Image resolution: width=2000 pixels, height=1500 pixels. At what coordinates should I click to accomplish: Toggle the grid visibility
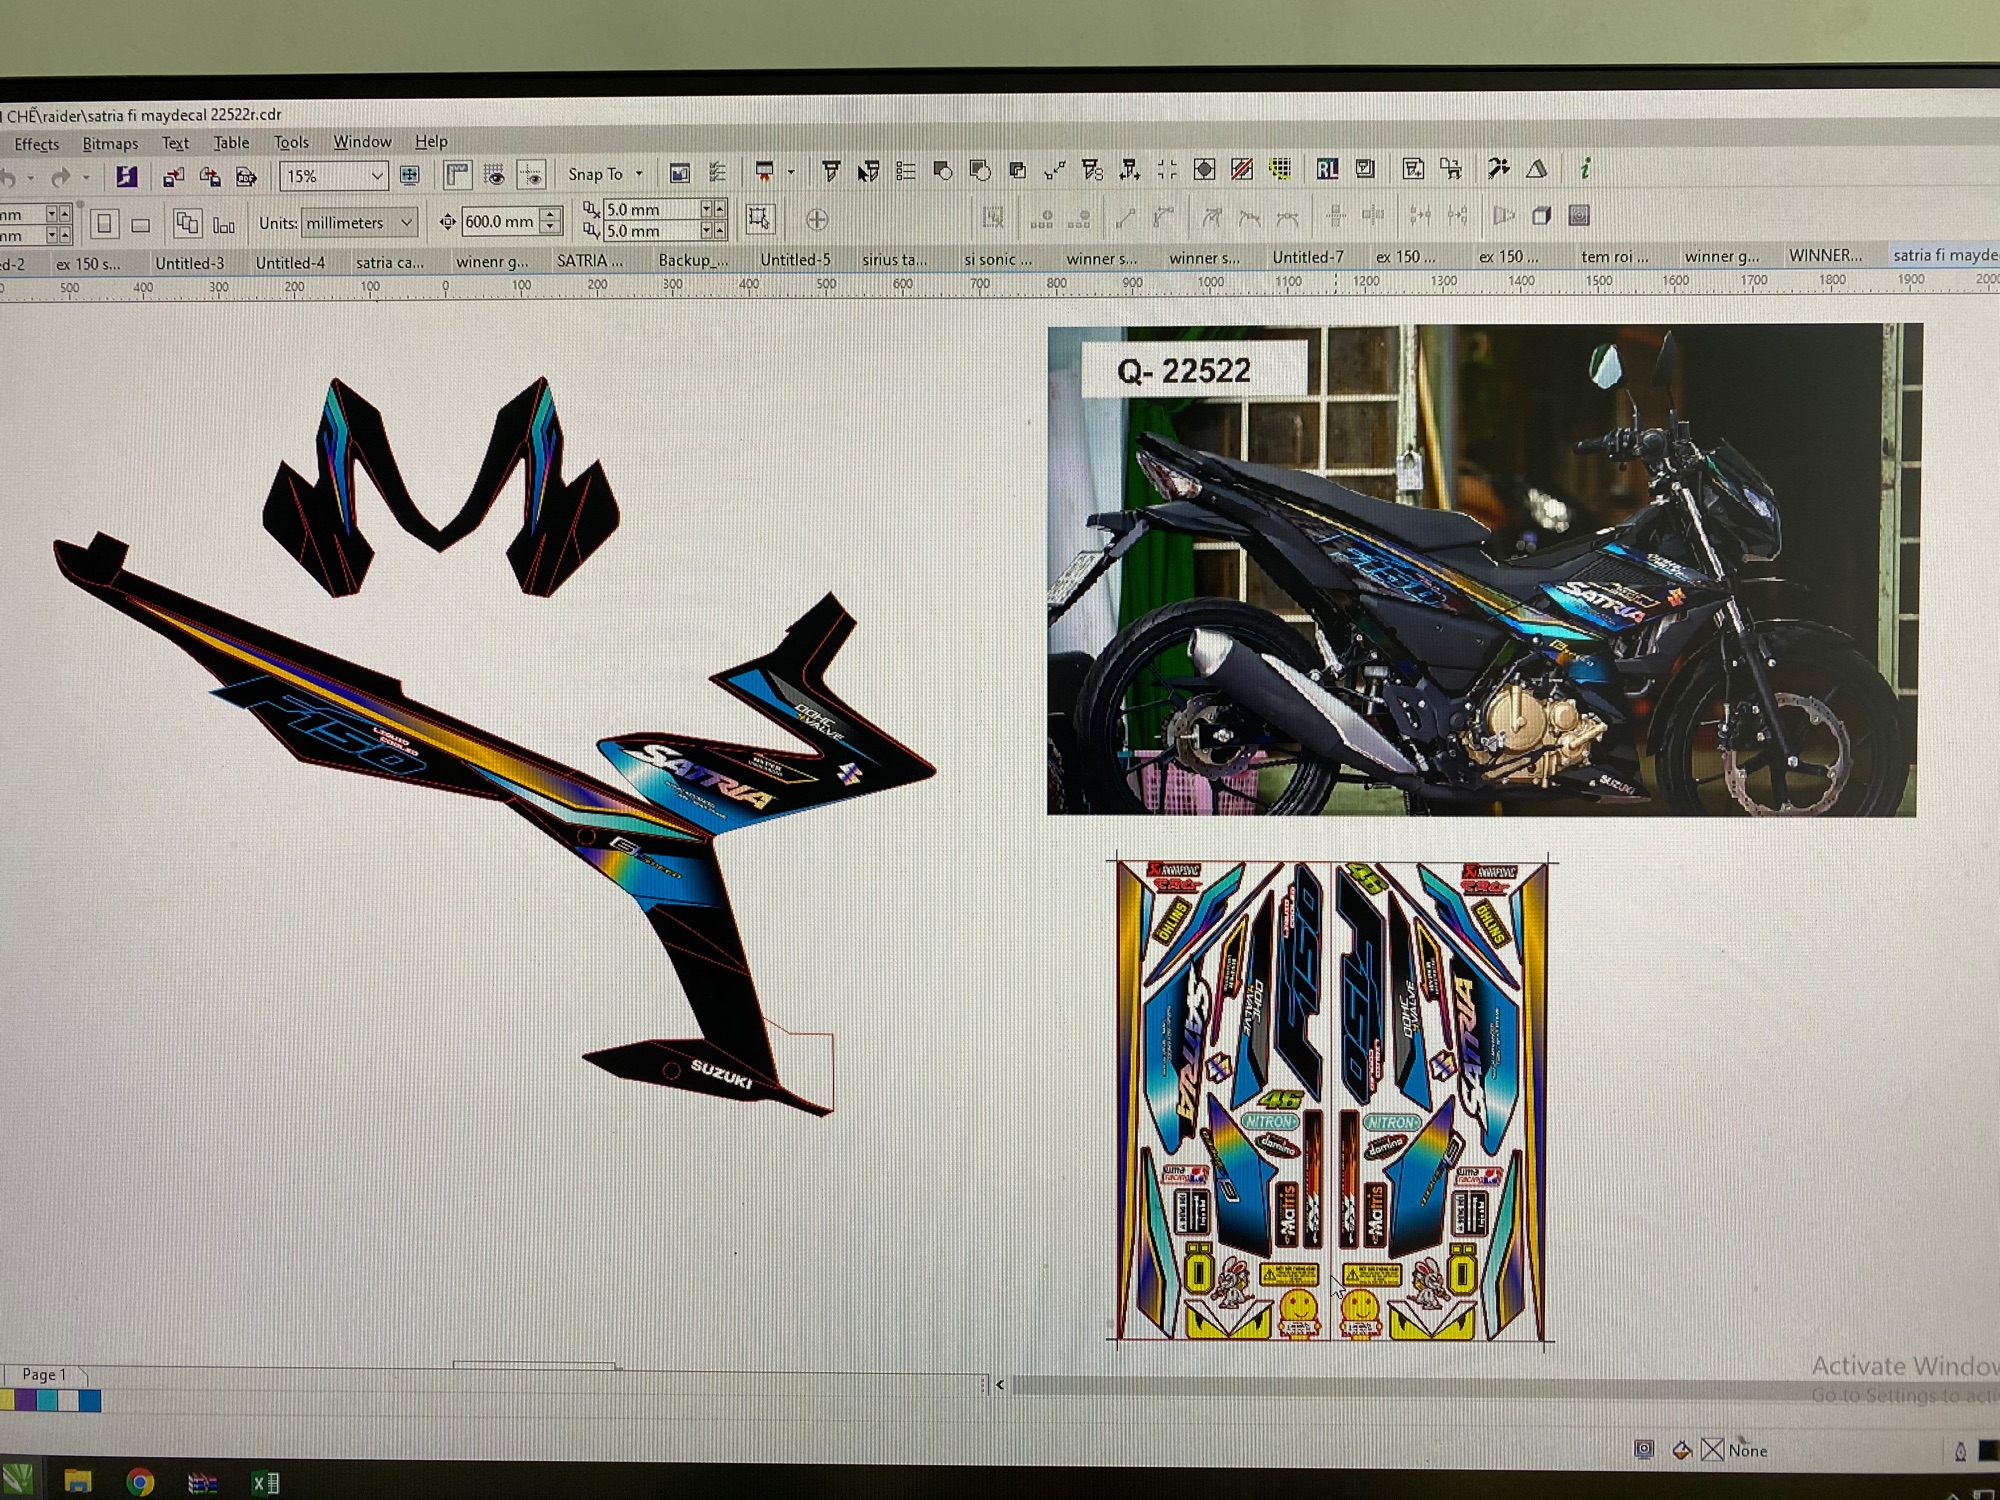(494, 176)
